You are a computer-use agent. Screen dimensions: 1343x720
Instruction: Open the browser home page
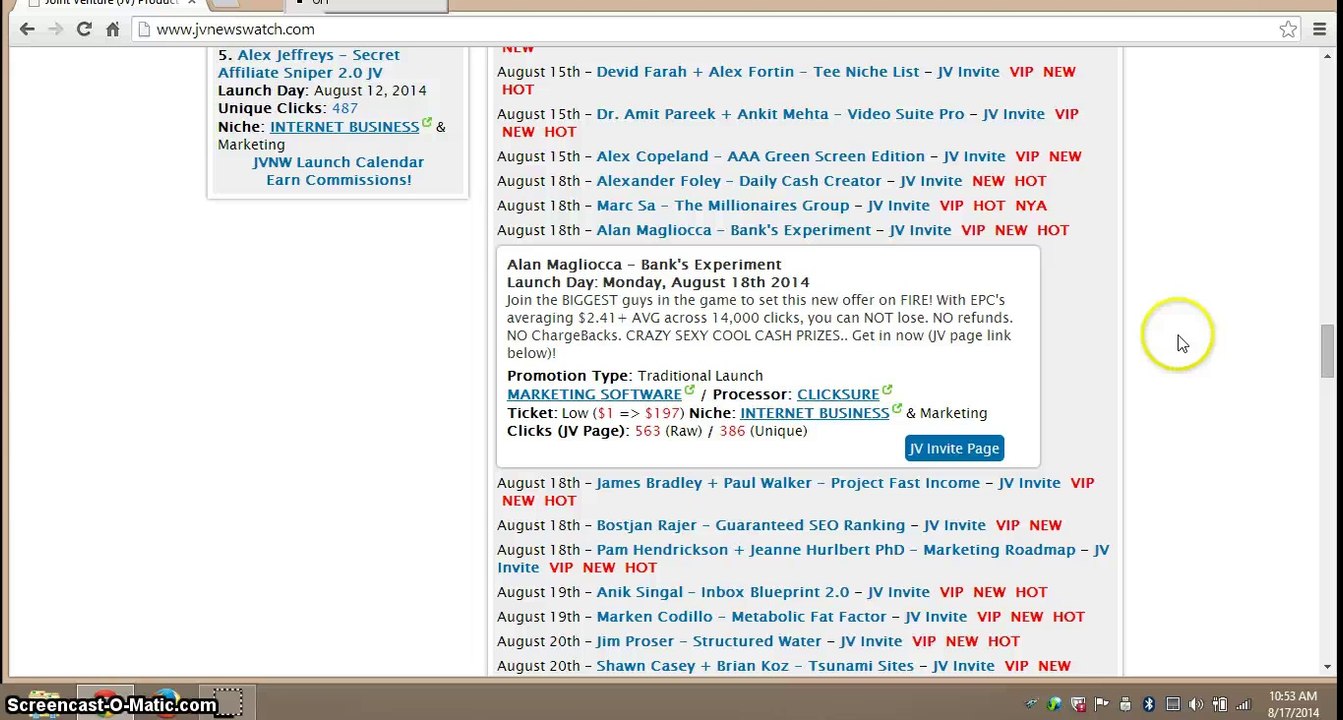click(112, 29)
